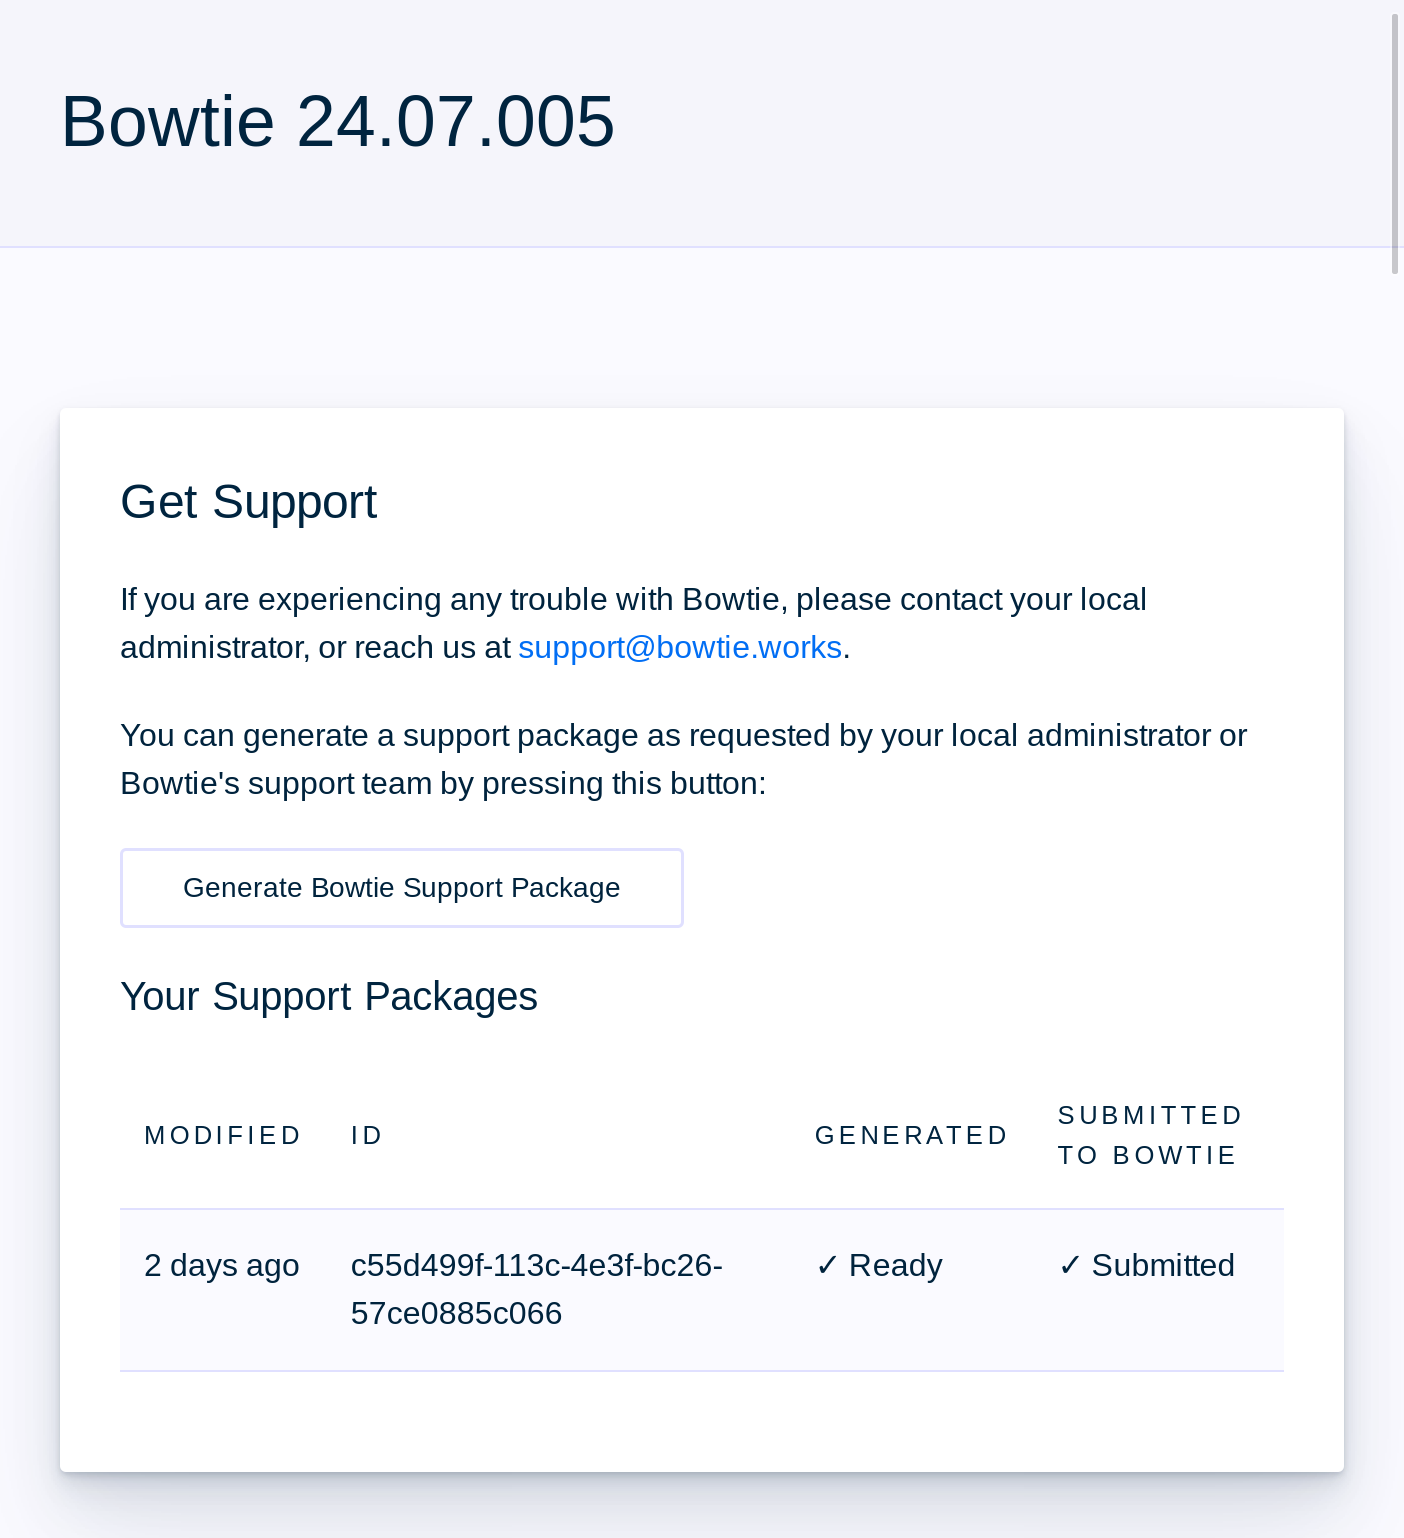Click the Submitted status text
Screen dimensions: 1404x1538
tap(1163, 1266)
